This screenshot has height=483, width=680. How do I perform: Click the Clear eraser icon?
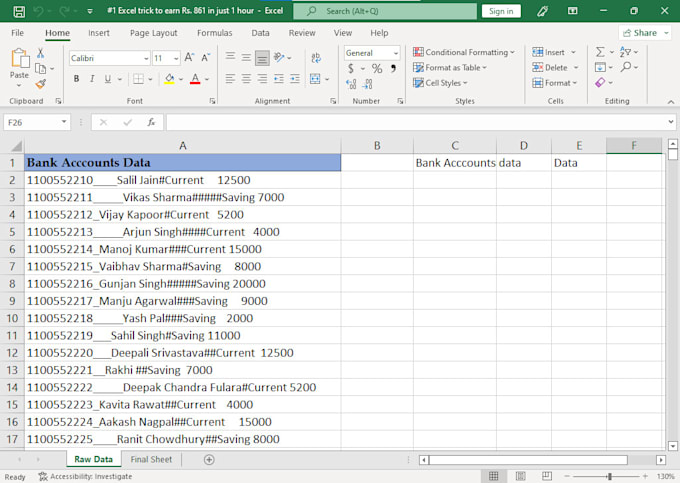pyautogui.click(x=600, y=82)
